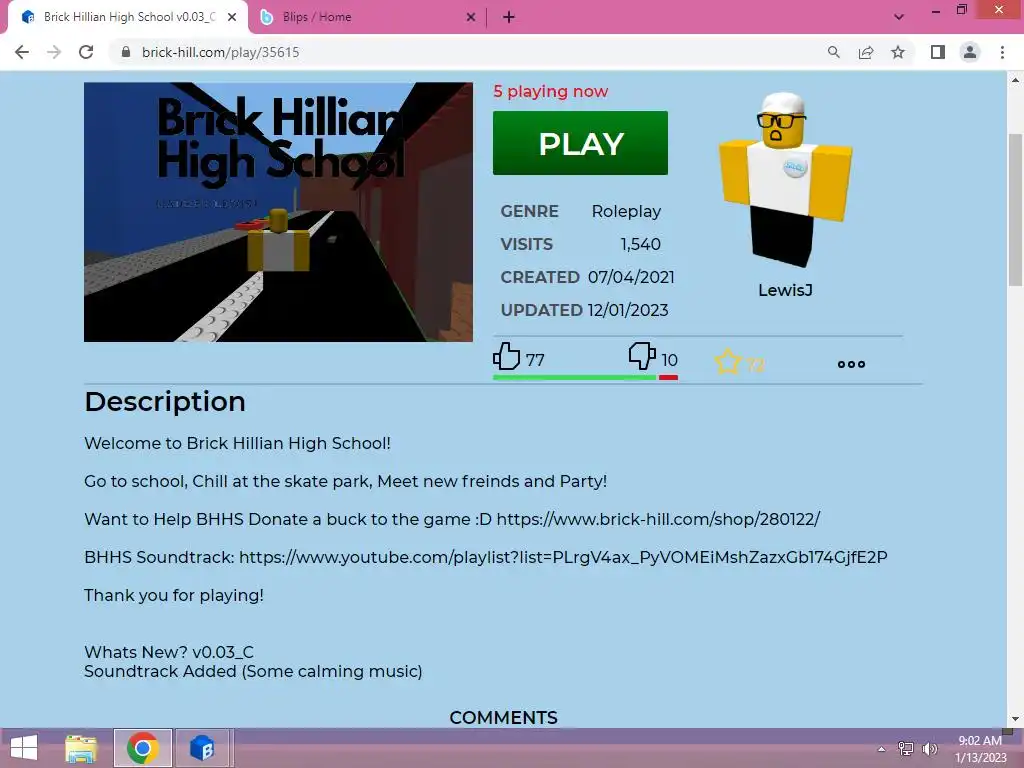1024x768 pixels.
Task: Click the scrollbar down arrow
Action: point(1015,719)
